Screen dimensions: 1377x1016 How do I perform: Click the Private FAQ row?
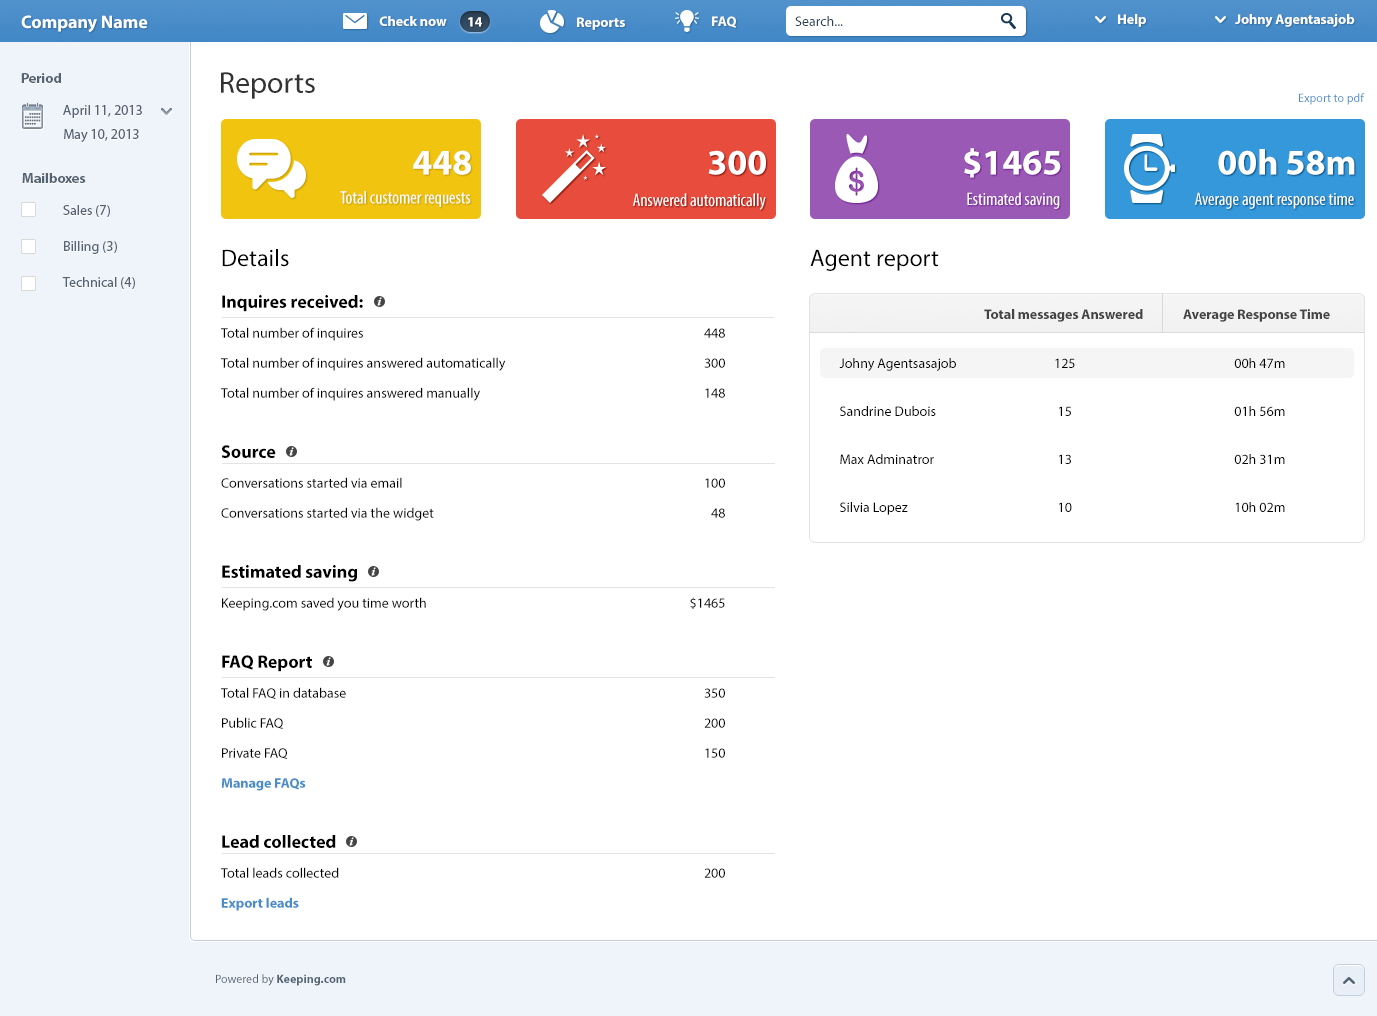pos(498,753)
